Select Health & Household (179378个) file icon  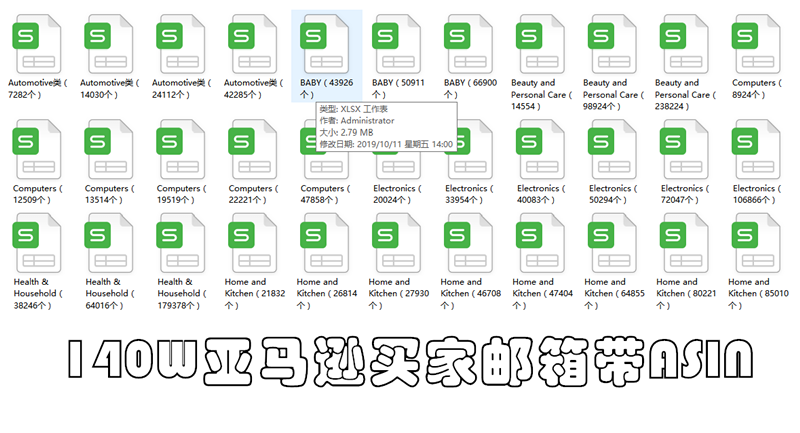pyautogui.click(x=181, y=243)
